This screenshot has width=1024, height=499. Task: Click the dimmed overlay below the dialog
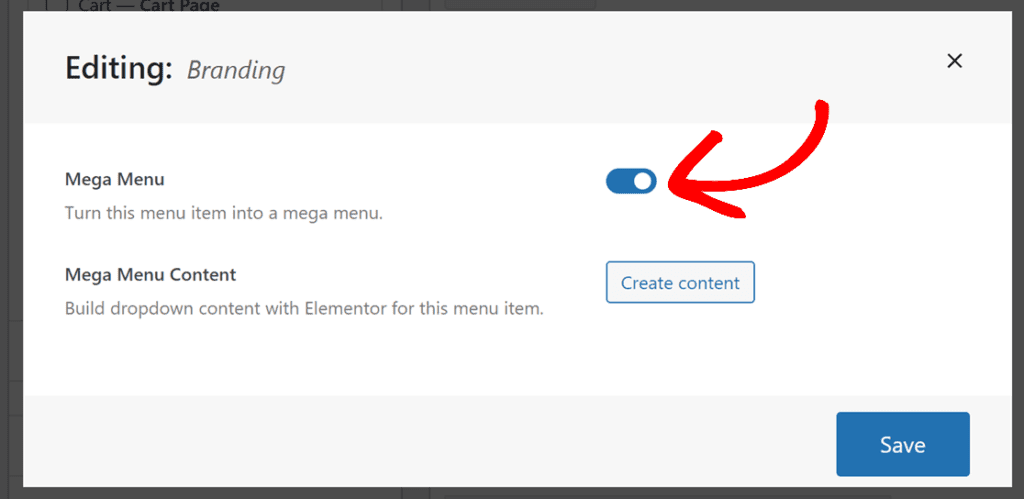[500, 493]
